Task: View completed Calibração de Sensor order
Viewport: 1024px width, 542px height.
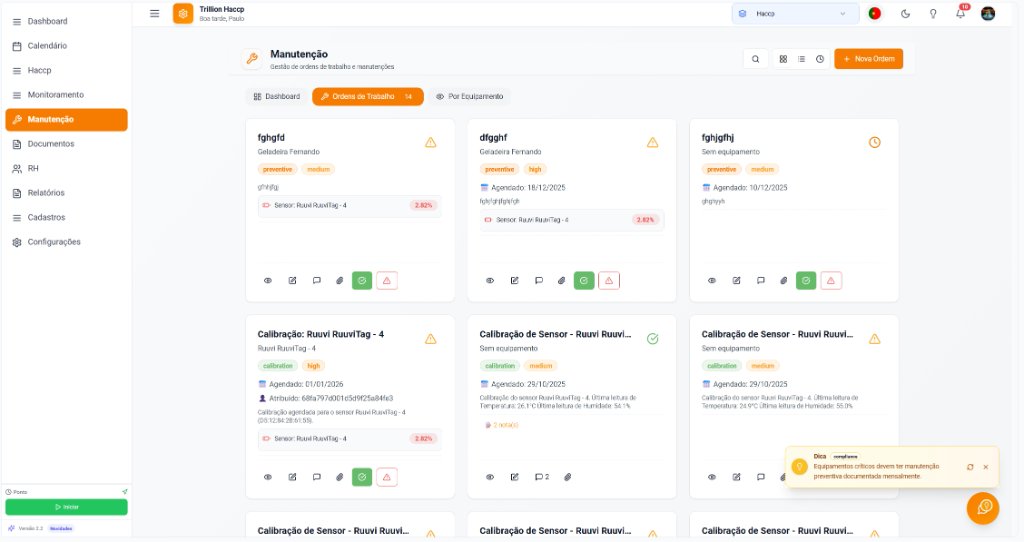Action: pos(490,477)
